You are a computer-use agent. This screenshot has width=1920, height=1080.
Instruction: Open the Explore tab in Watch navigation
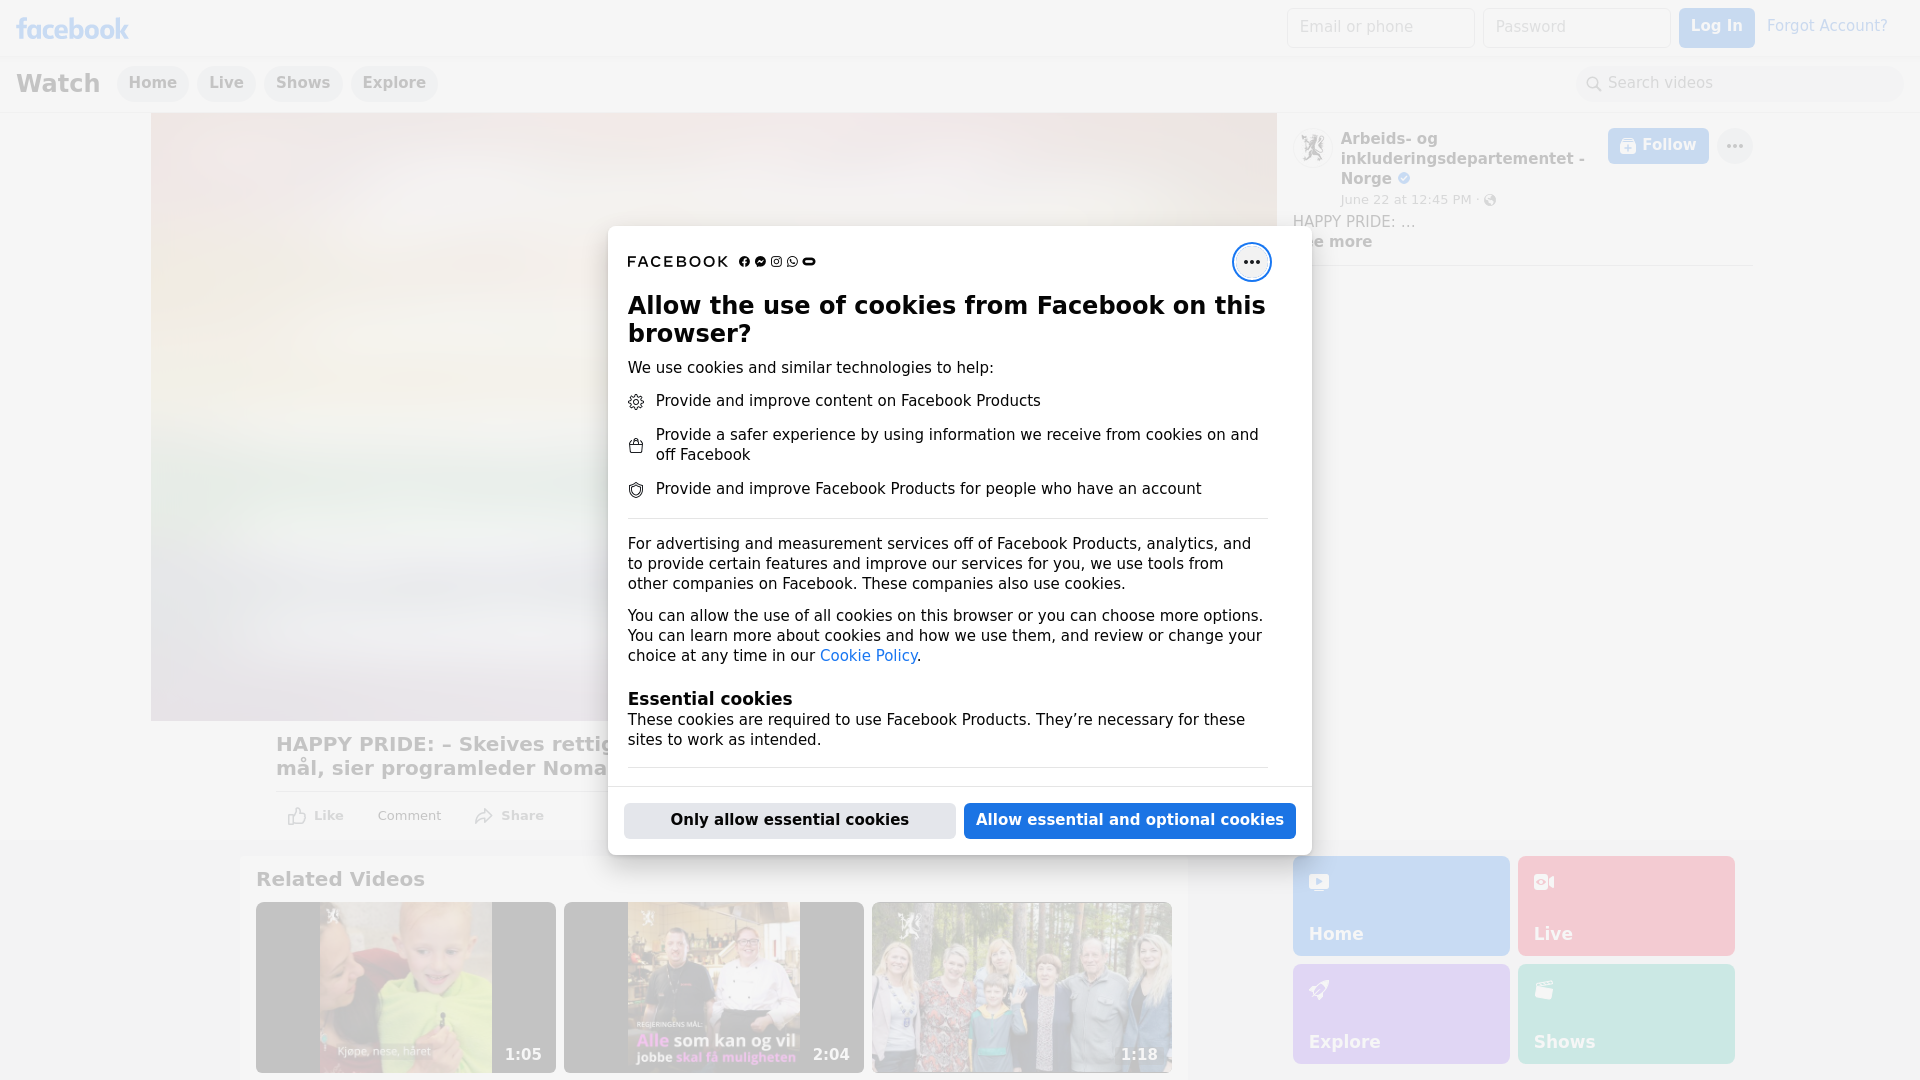(393, 83)
